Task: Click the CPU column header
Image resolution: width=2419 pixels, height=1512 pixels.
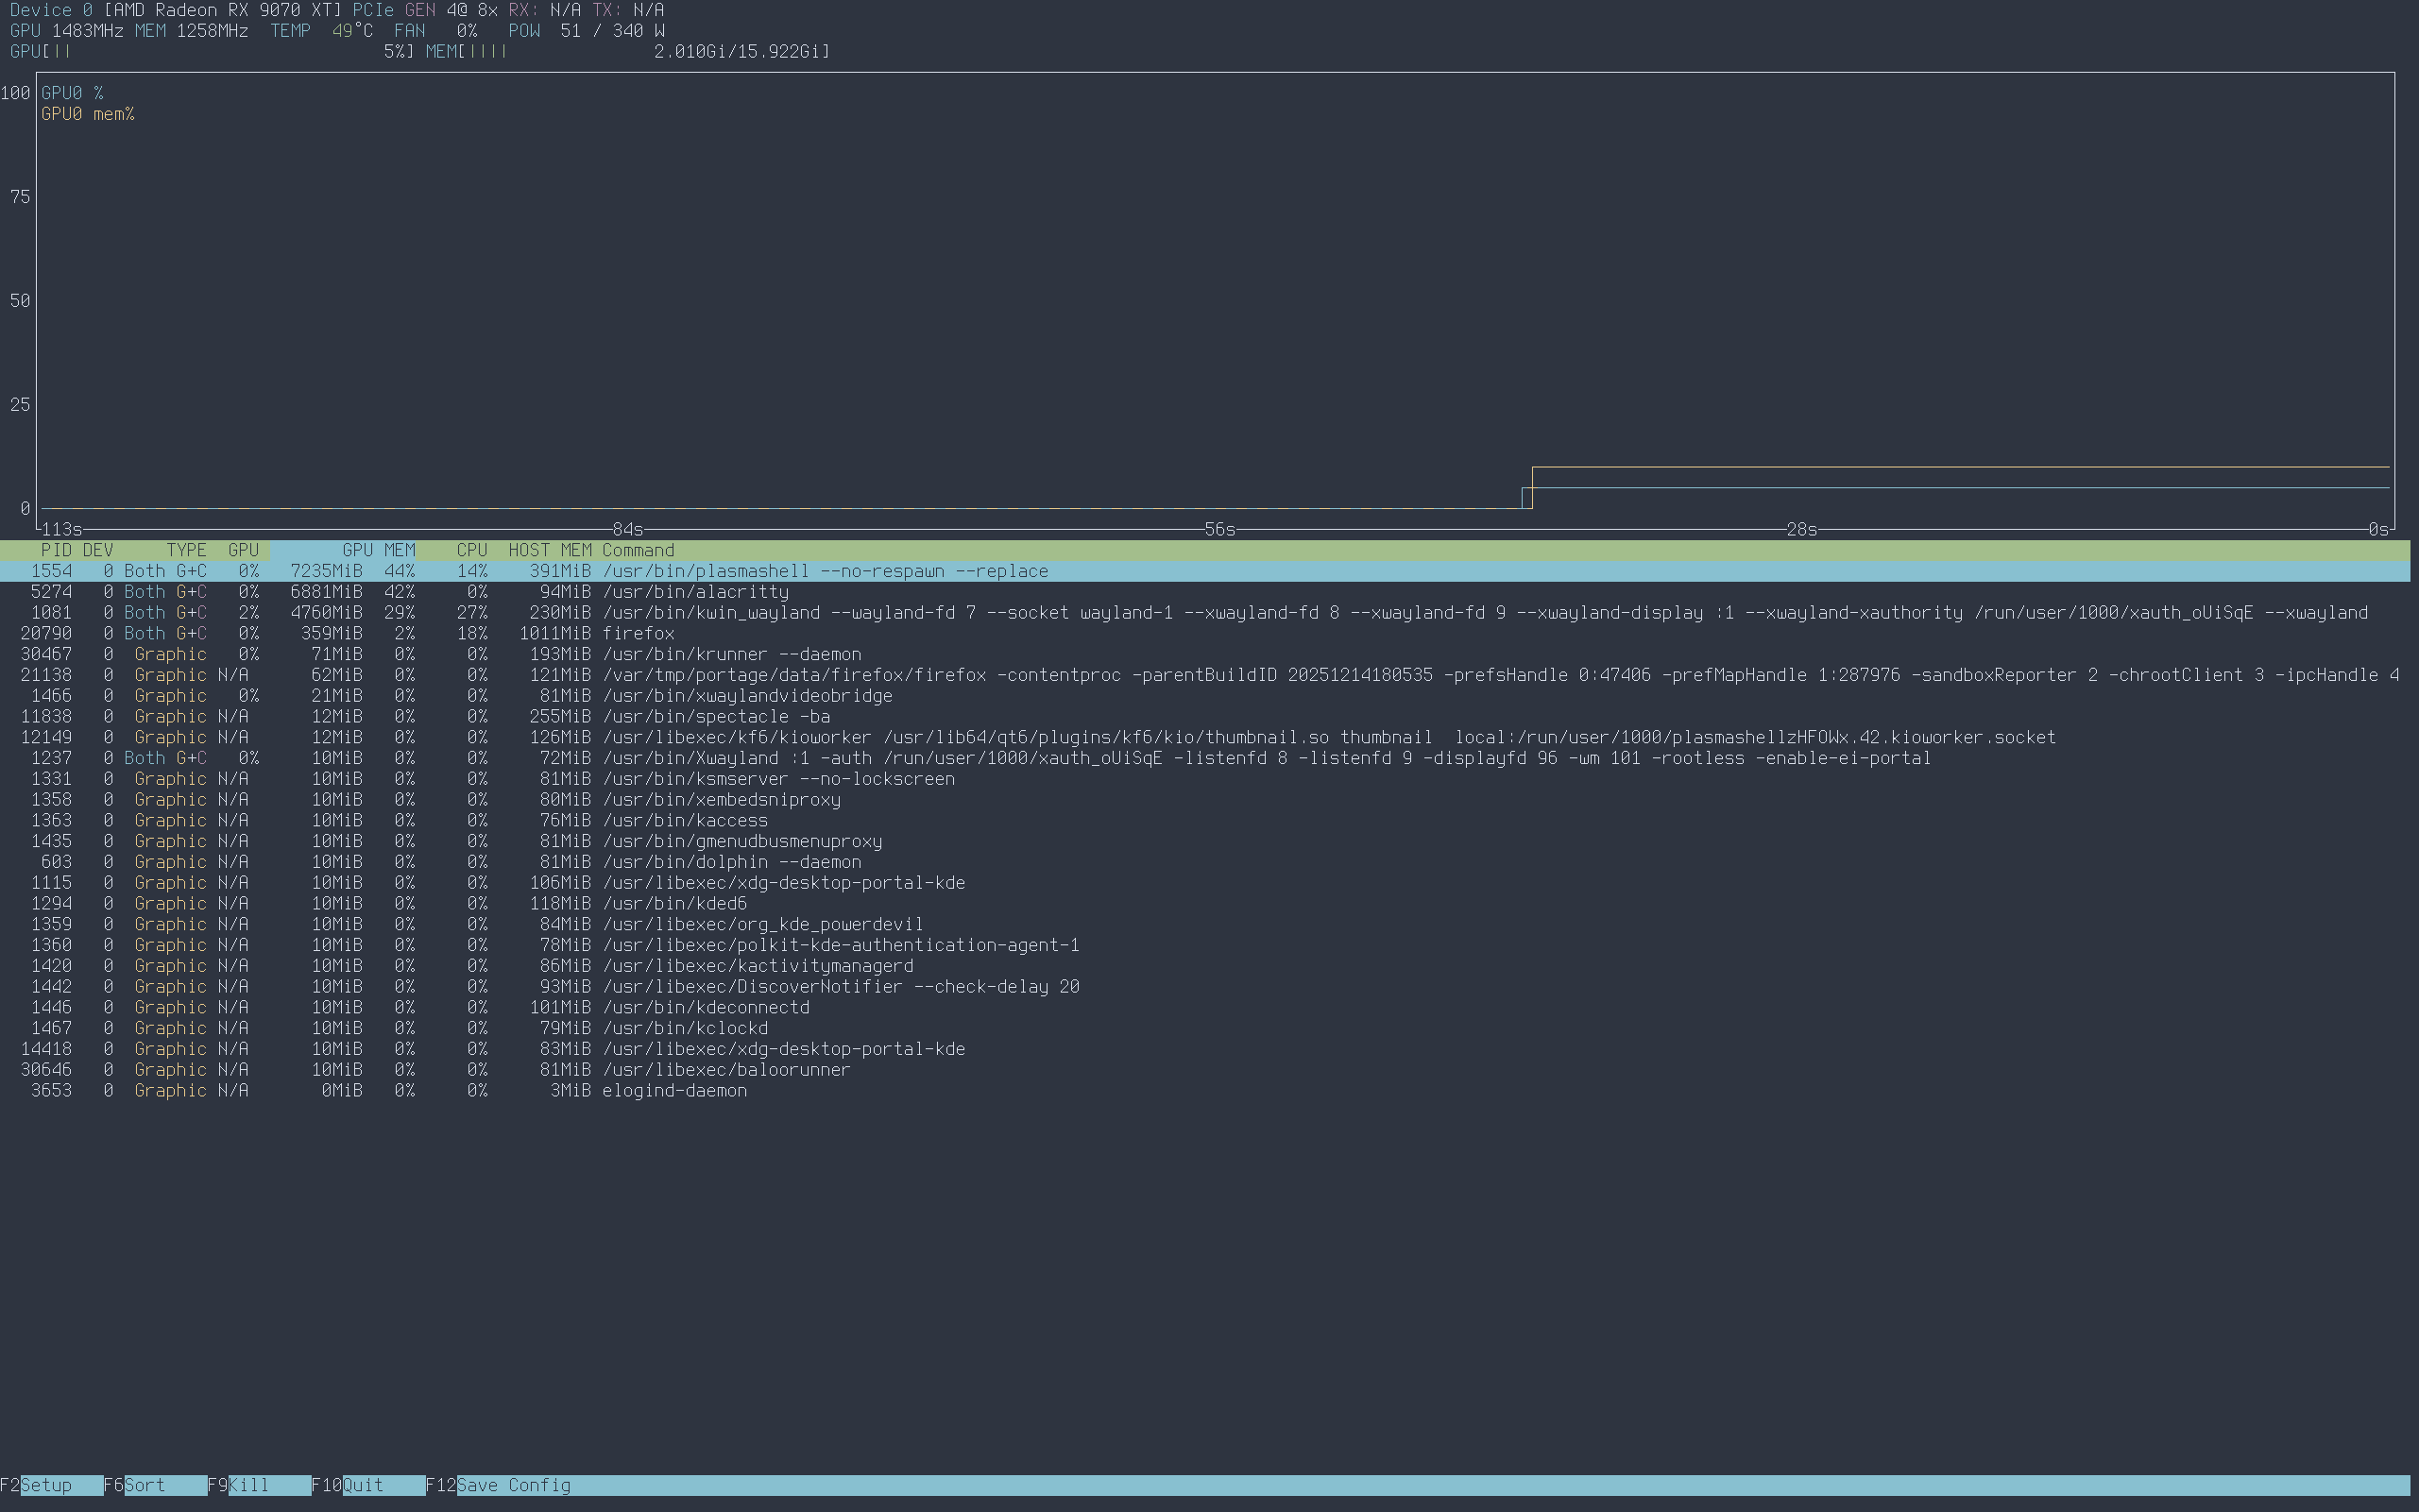Action: pyautogui.click(x=471, y=550)
